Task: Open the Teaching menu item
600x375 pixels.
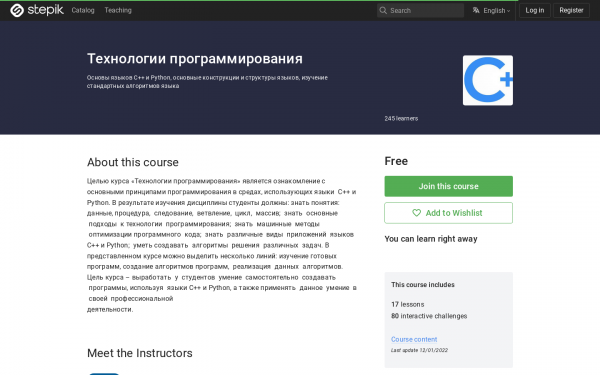Action: click(x=118, y=10)
